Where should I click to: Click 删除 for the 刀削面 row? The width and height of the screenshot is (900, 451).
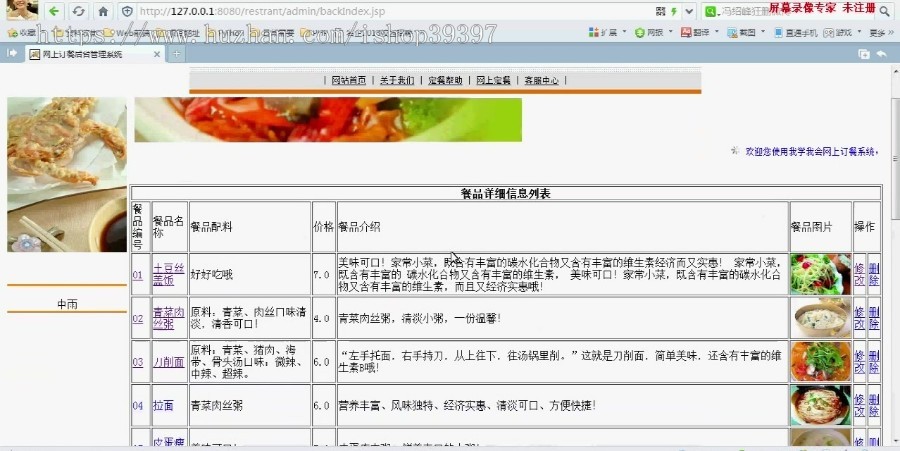[874, 361]
